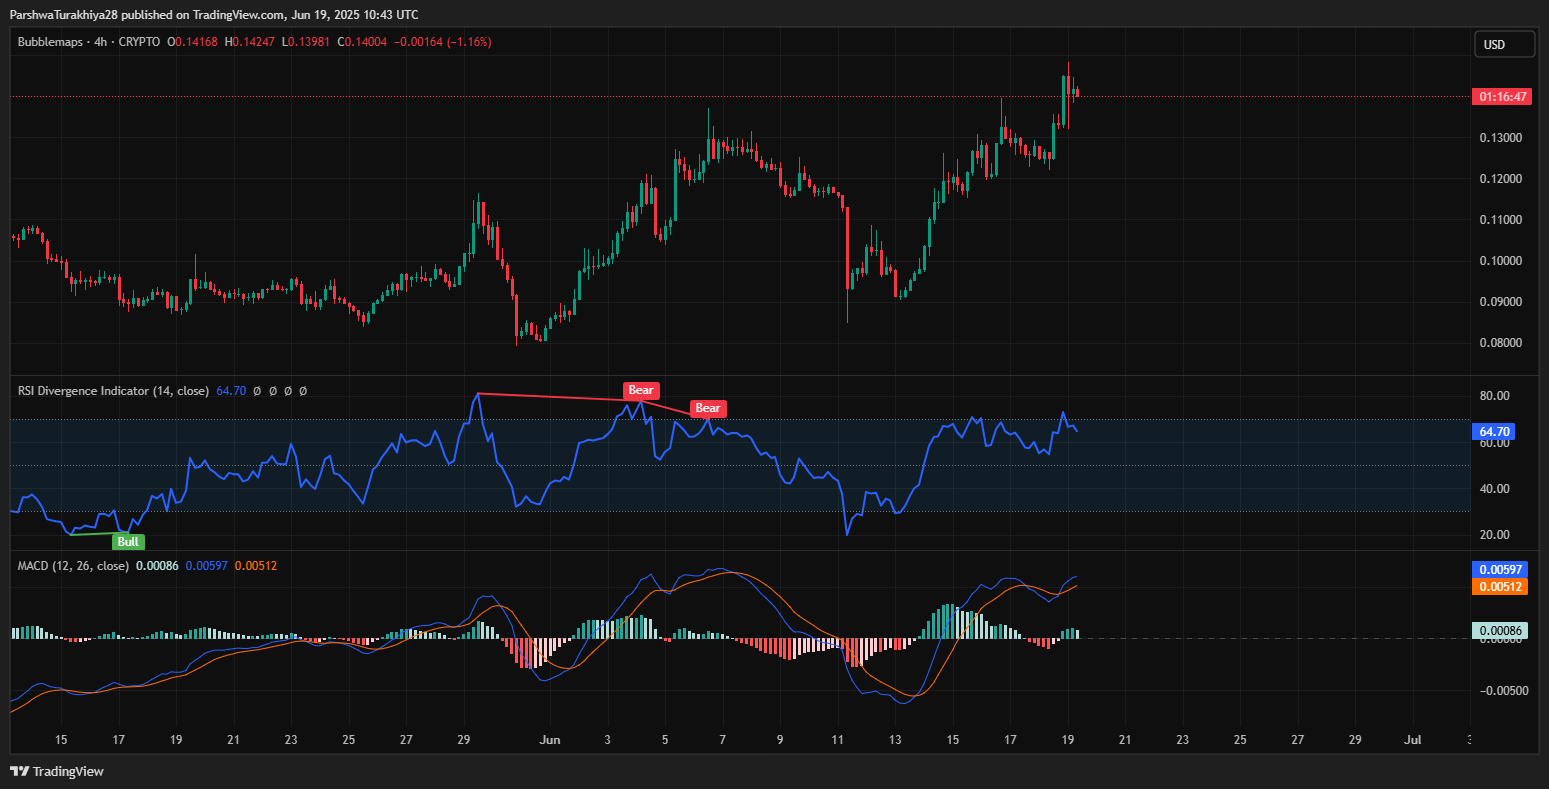This screenshot has width=1549, height=789.
Task: Click the MACD histogram value 0.00086 badge
Action: [1499, 631]
